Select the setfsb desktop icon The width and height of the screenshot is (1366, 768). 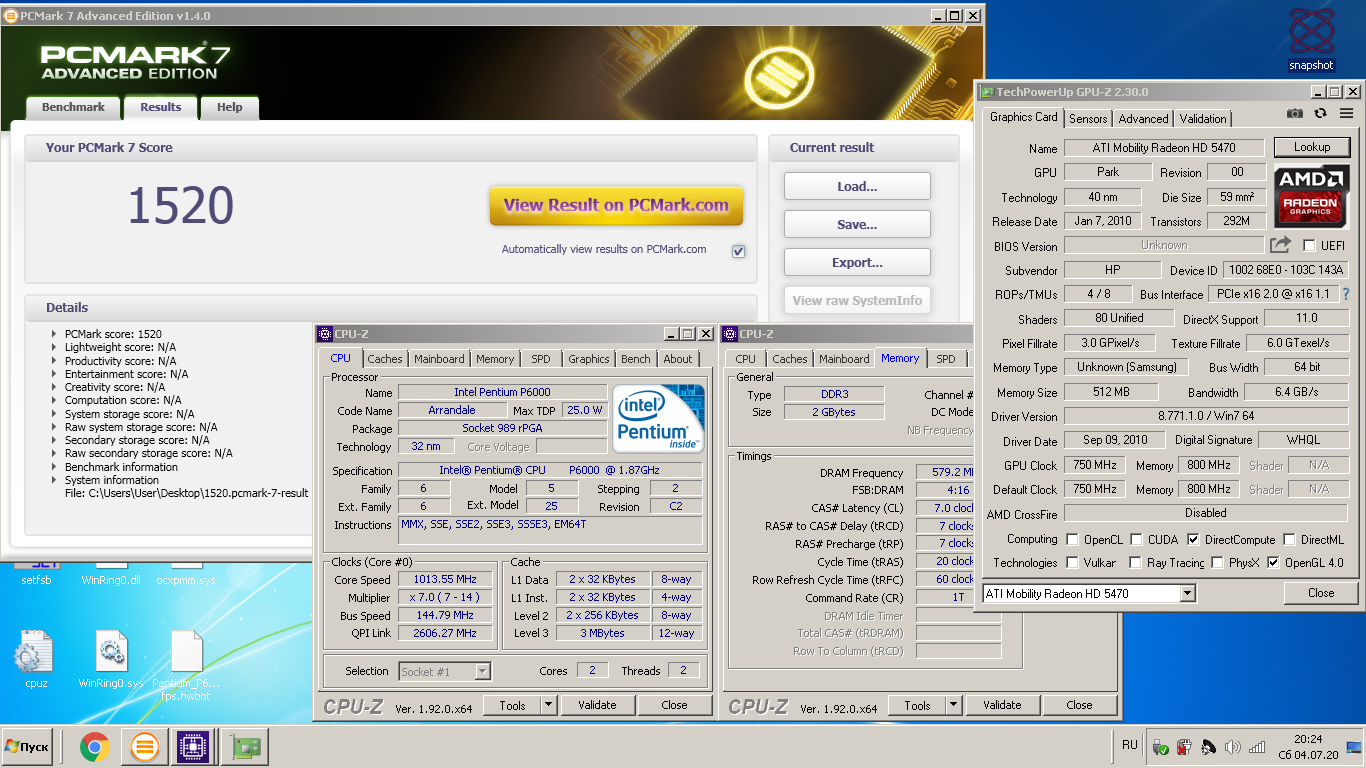click(x=36, y=574)
